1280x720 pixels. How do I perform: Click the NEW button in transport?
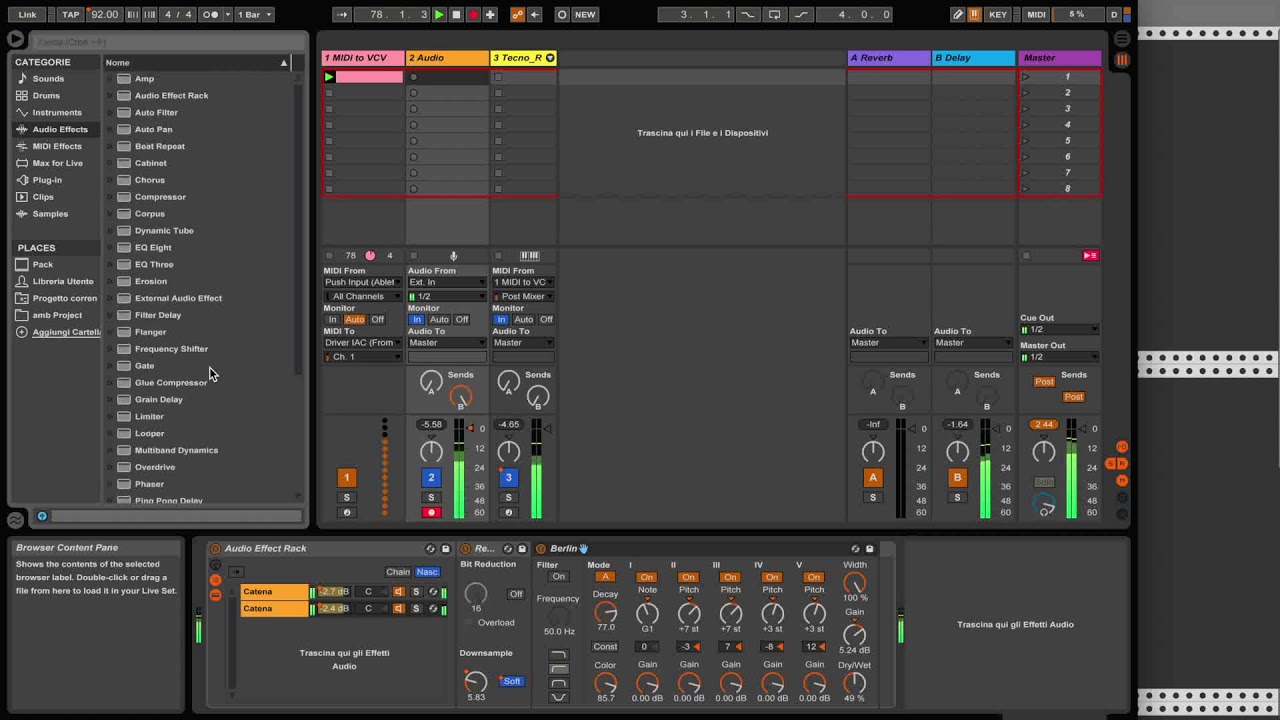click(585, 15)
